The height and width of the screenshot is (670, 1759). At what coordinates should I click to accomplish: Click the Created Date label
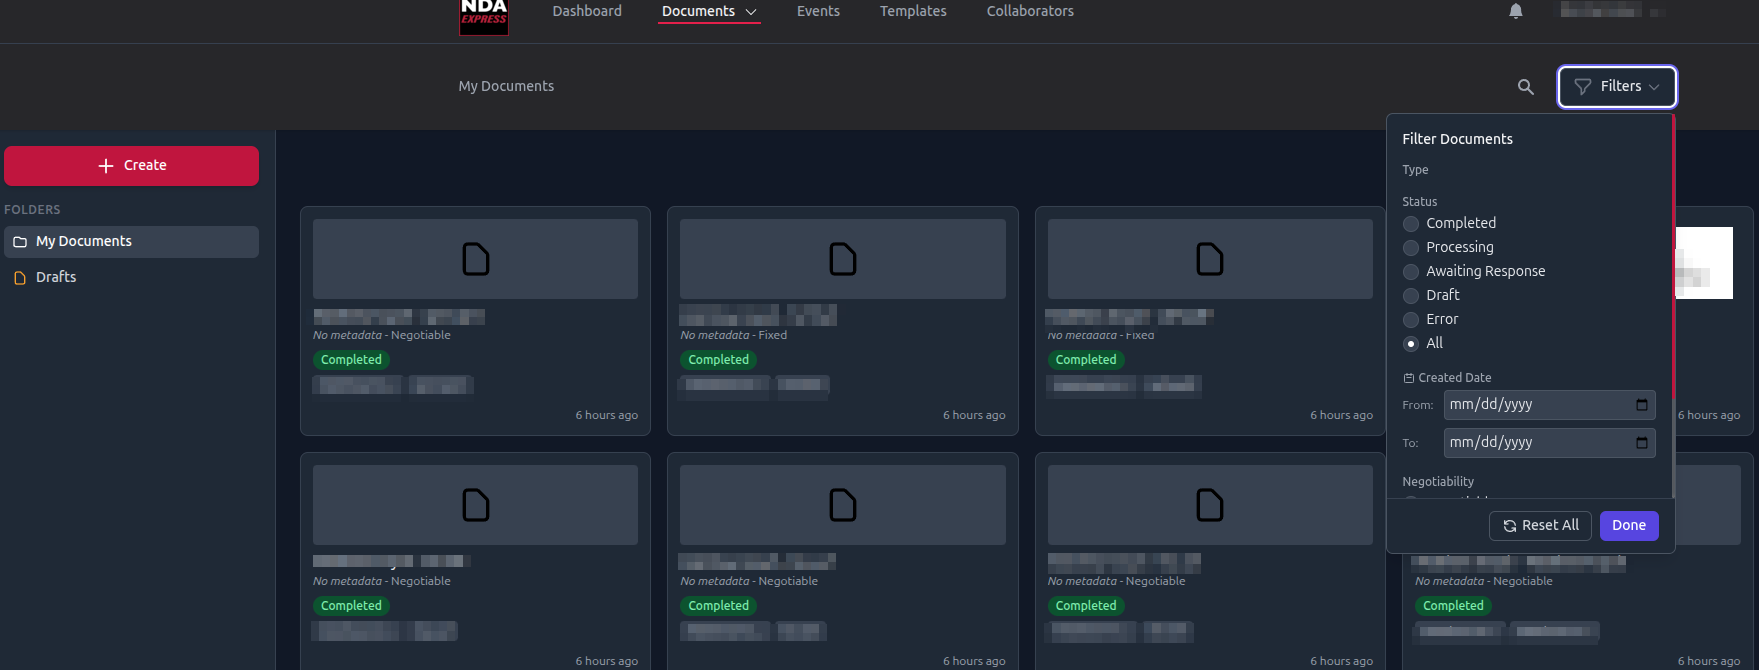point(1454,378)
